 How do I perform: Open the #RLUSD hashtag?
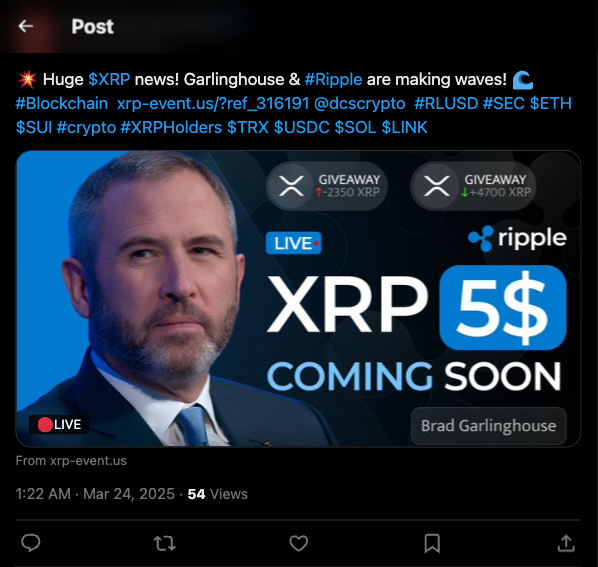click(446, 104)
